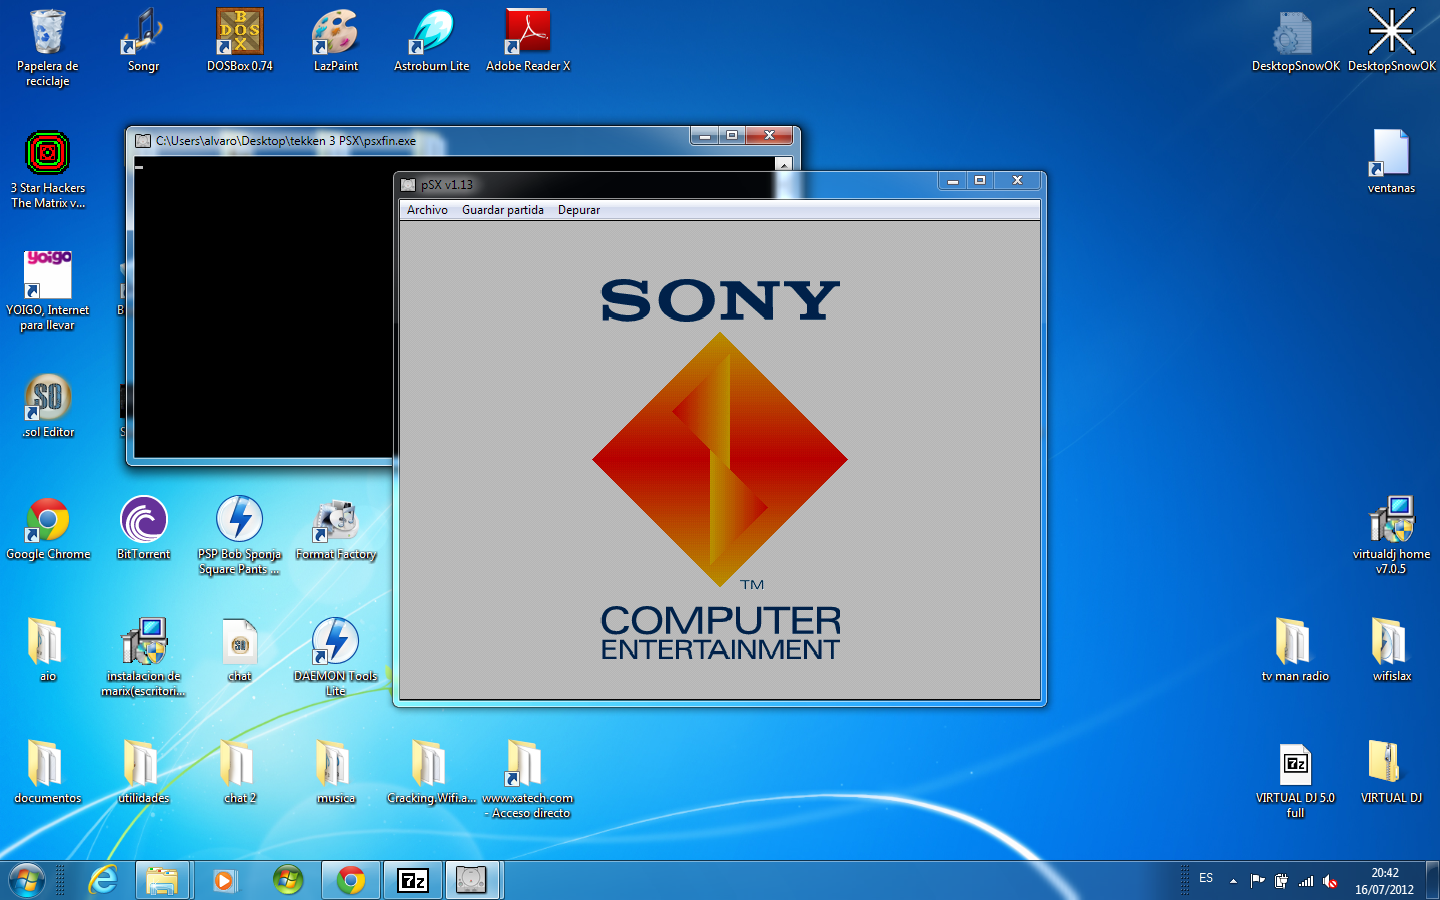This screenshot has height=900, width=1440.
Task: Click the muted volume tray icon
Action: 1330,881
